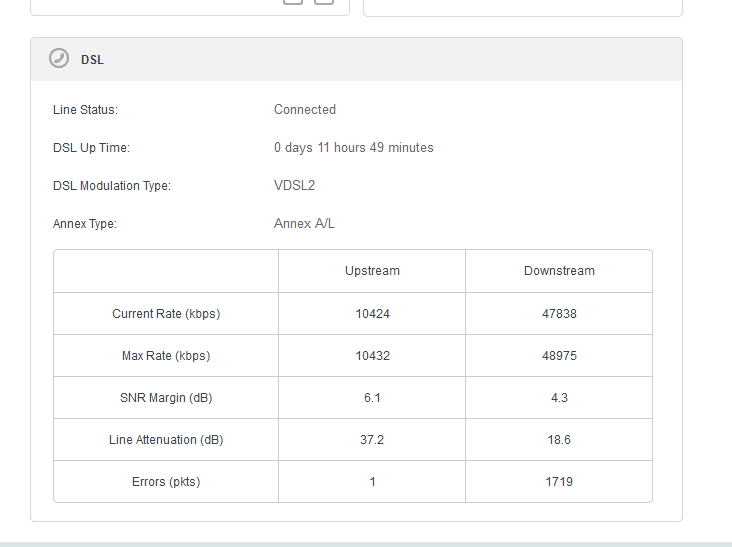Viewport: 732px width, 547px height.
Task: Click downstream current rate 47838
Action: click(x=559, y=314)
